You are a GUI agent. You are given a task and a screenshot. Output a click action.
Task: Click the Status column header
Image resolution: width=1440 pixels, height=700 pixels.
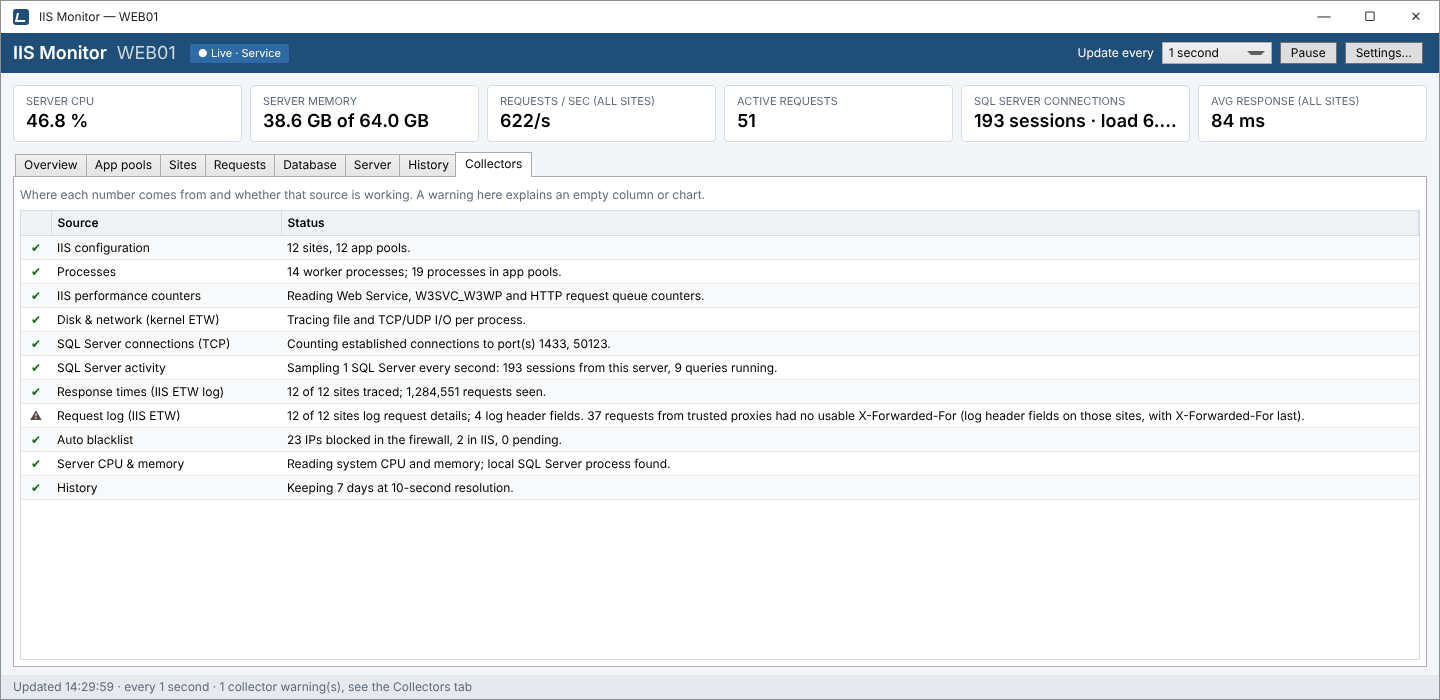coord(850,223)
